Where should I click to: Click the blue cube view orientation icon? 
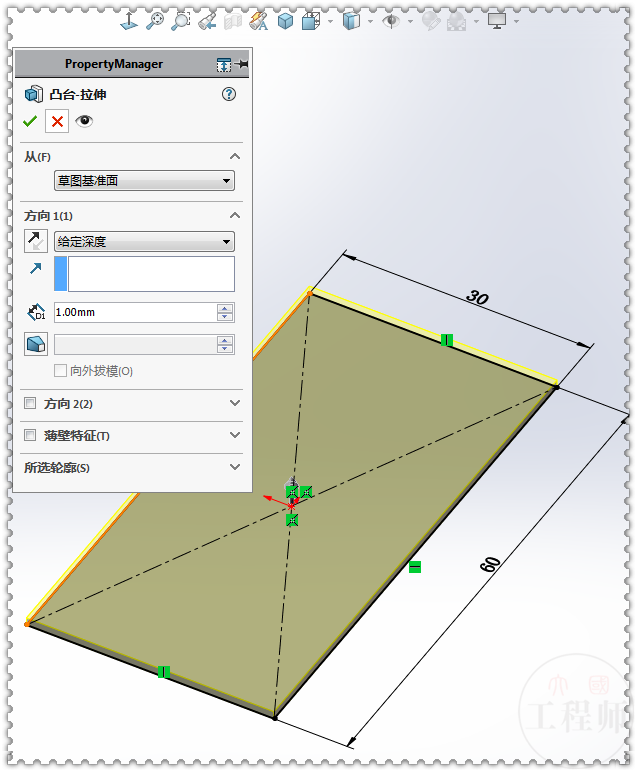click(x=285, y=21)
